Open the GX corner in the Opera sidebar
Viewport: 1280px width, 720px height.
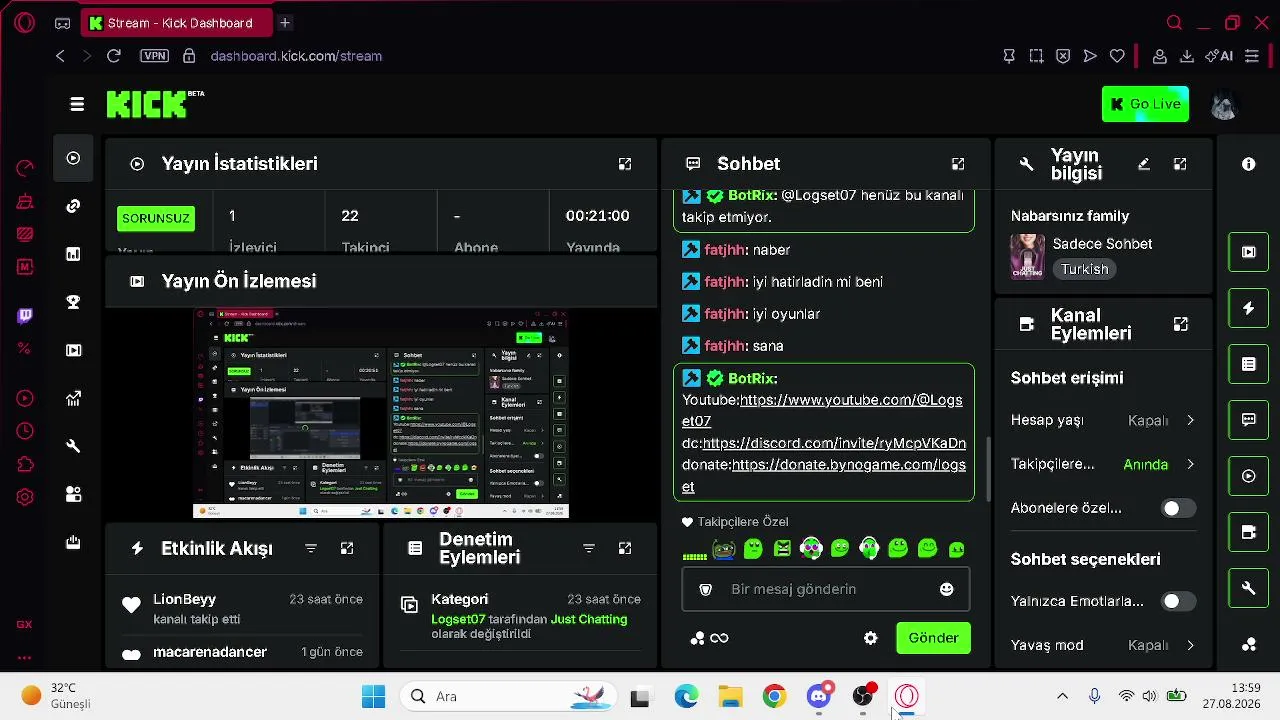[x=24, y=624]
